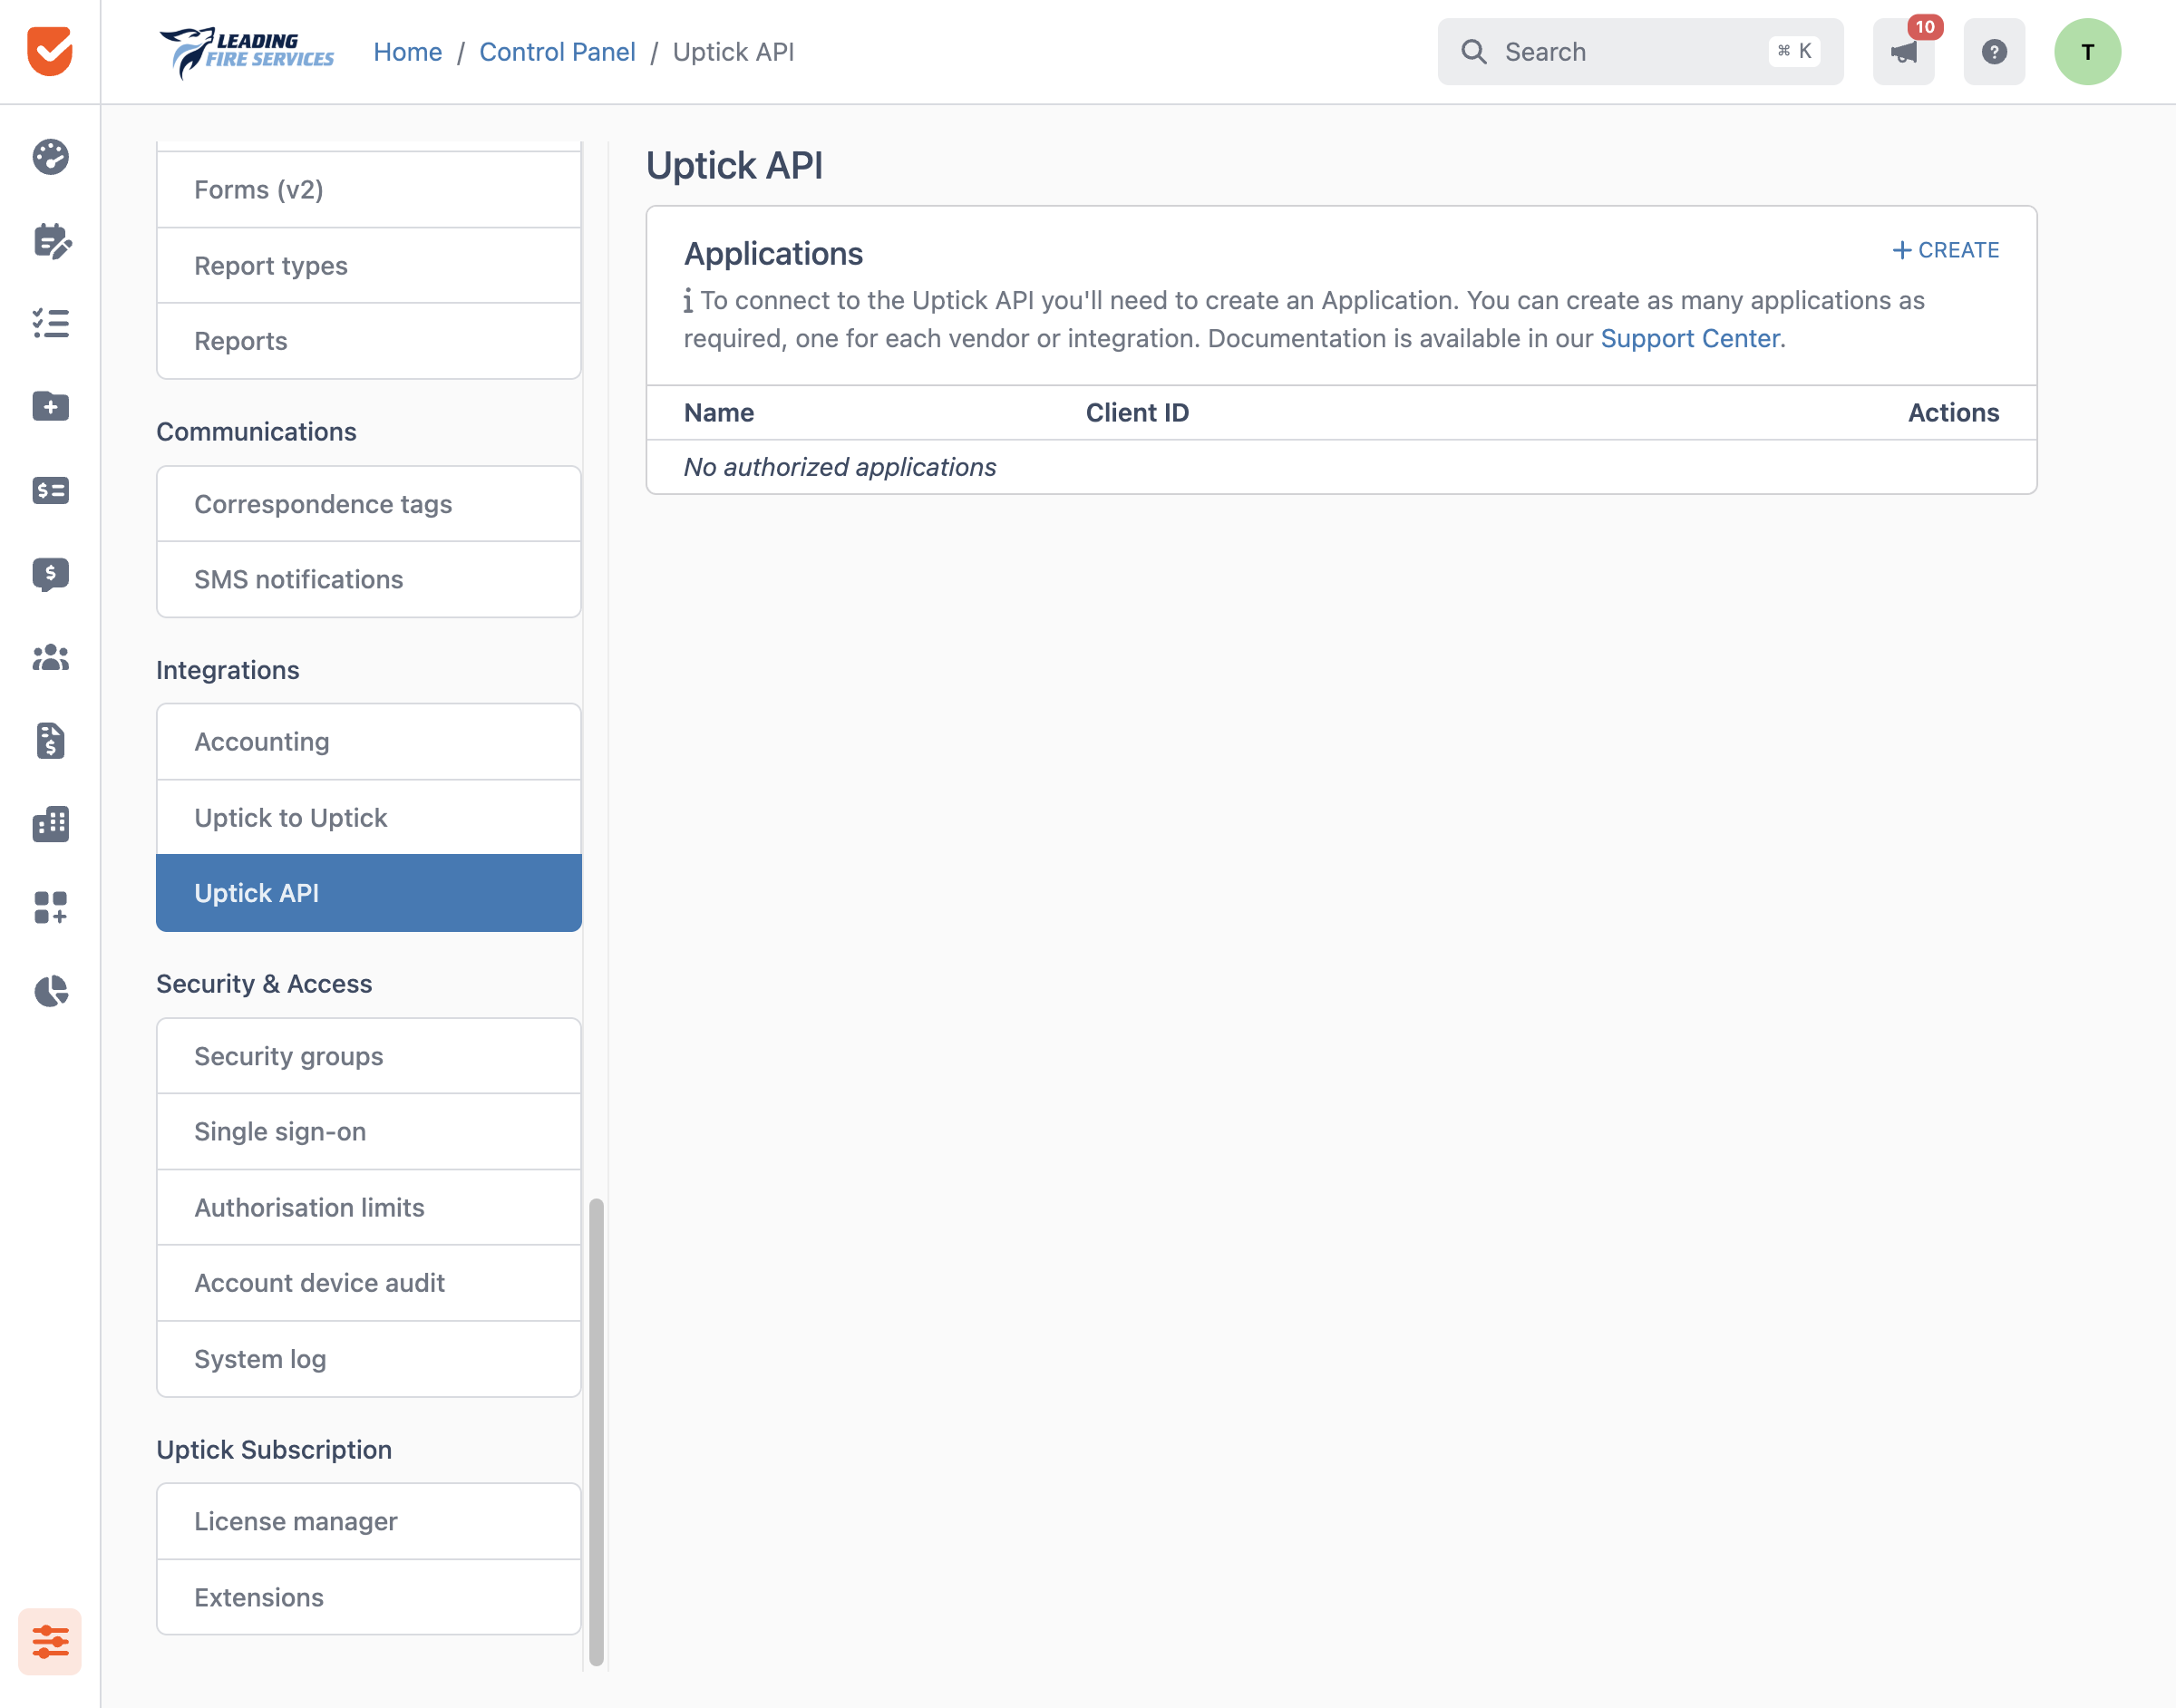The height and width of the screenshot is (1708, 2176).
Task: Open the dollar speech bubble icon
Action: [x=50, y=574]
